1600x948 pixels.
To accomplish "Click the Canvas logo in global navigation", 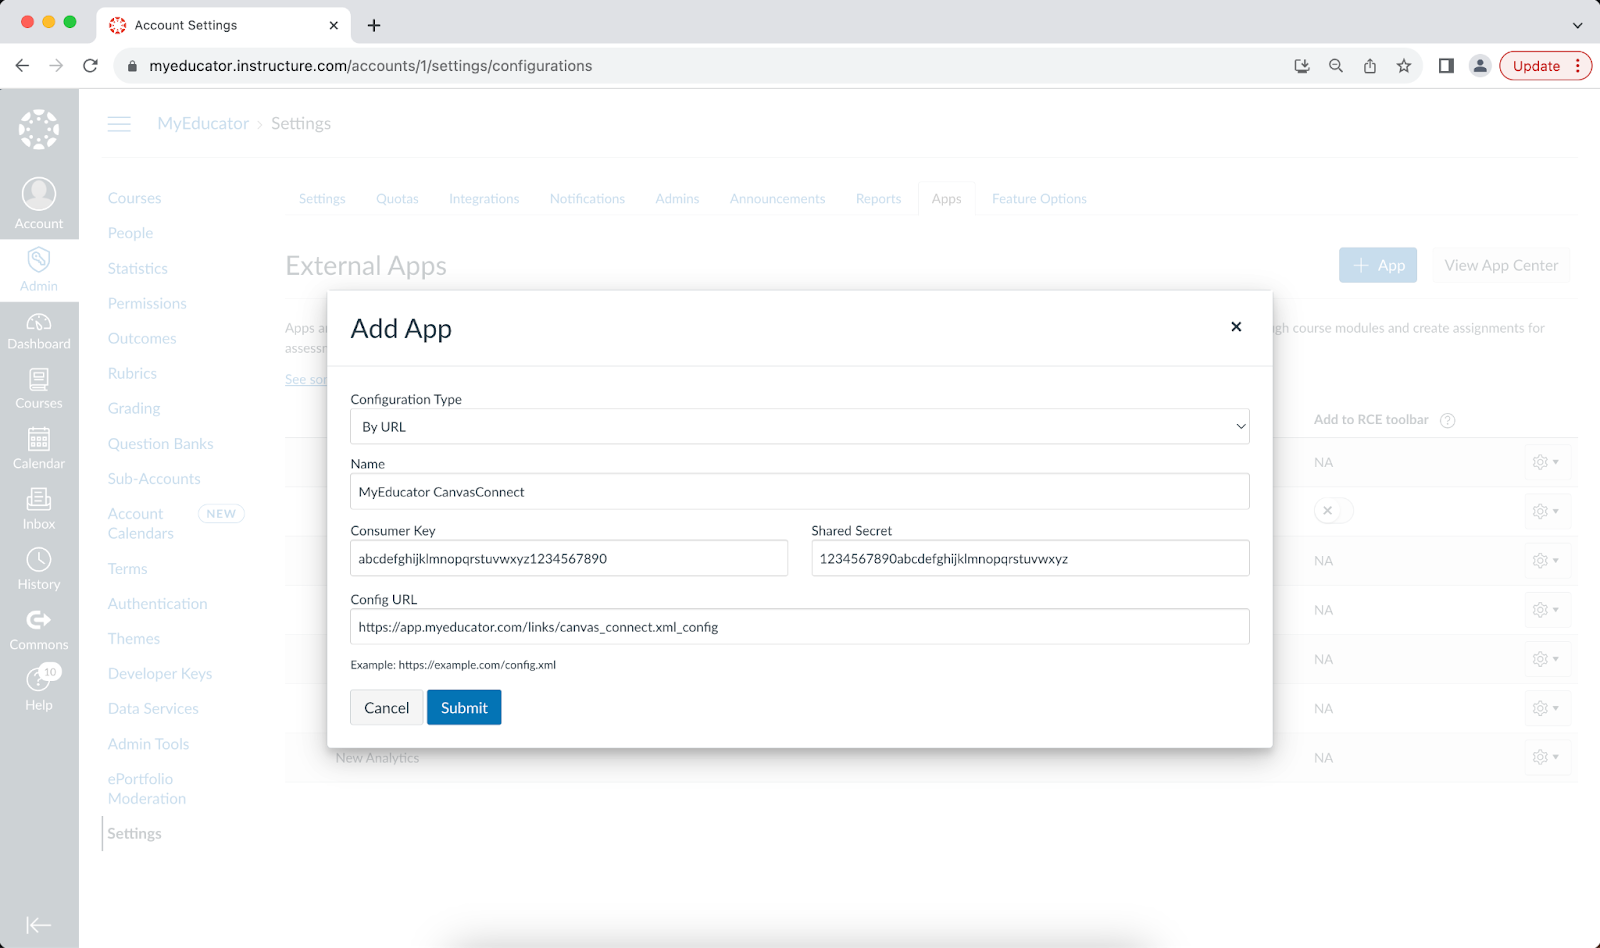I will pos(39,130).
